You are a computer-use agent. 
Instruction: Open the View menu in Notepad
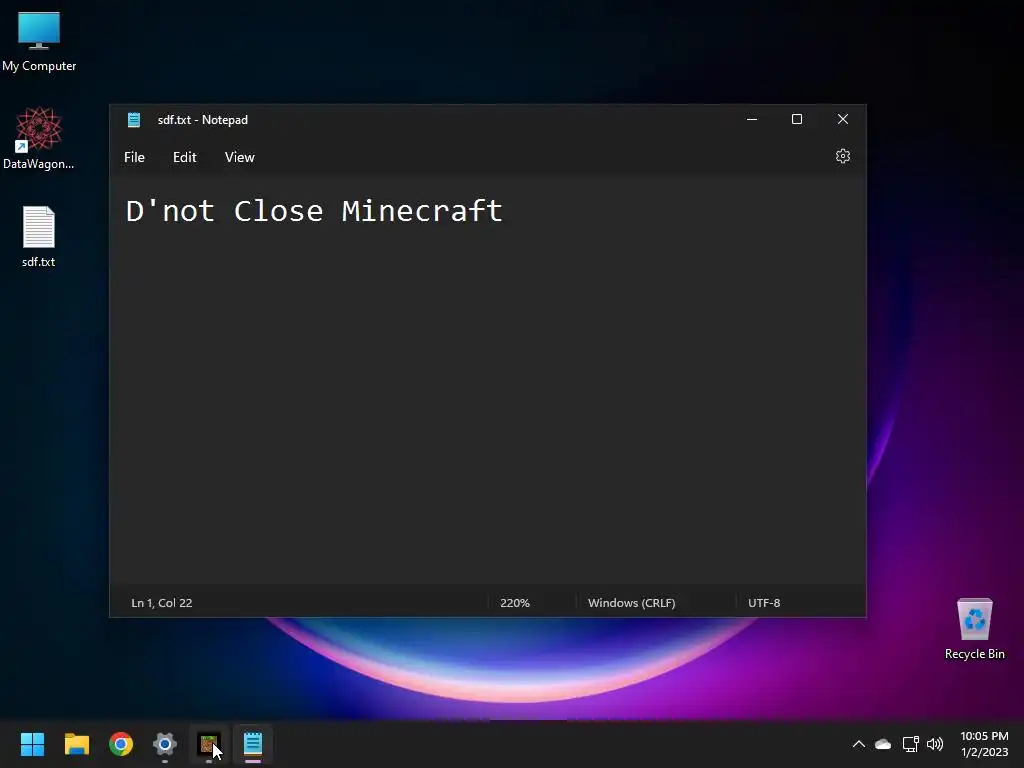click(240, 157)
